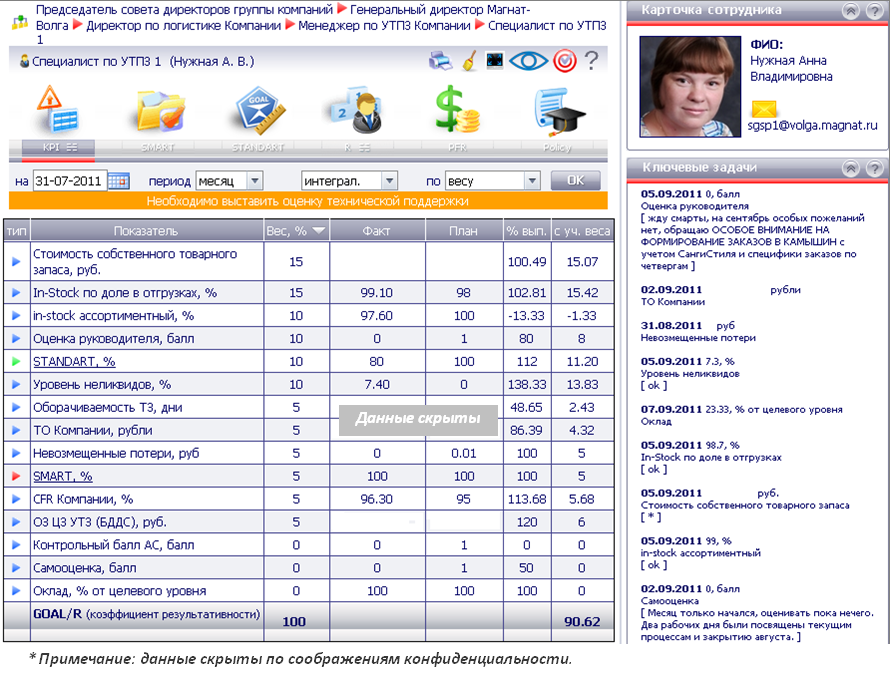This screenshot has height=676, width=896.
Task: Open the Policy graduation cap icon
Action: (558, 111)
